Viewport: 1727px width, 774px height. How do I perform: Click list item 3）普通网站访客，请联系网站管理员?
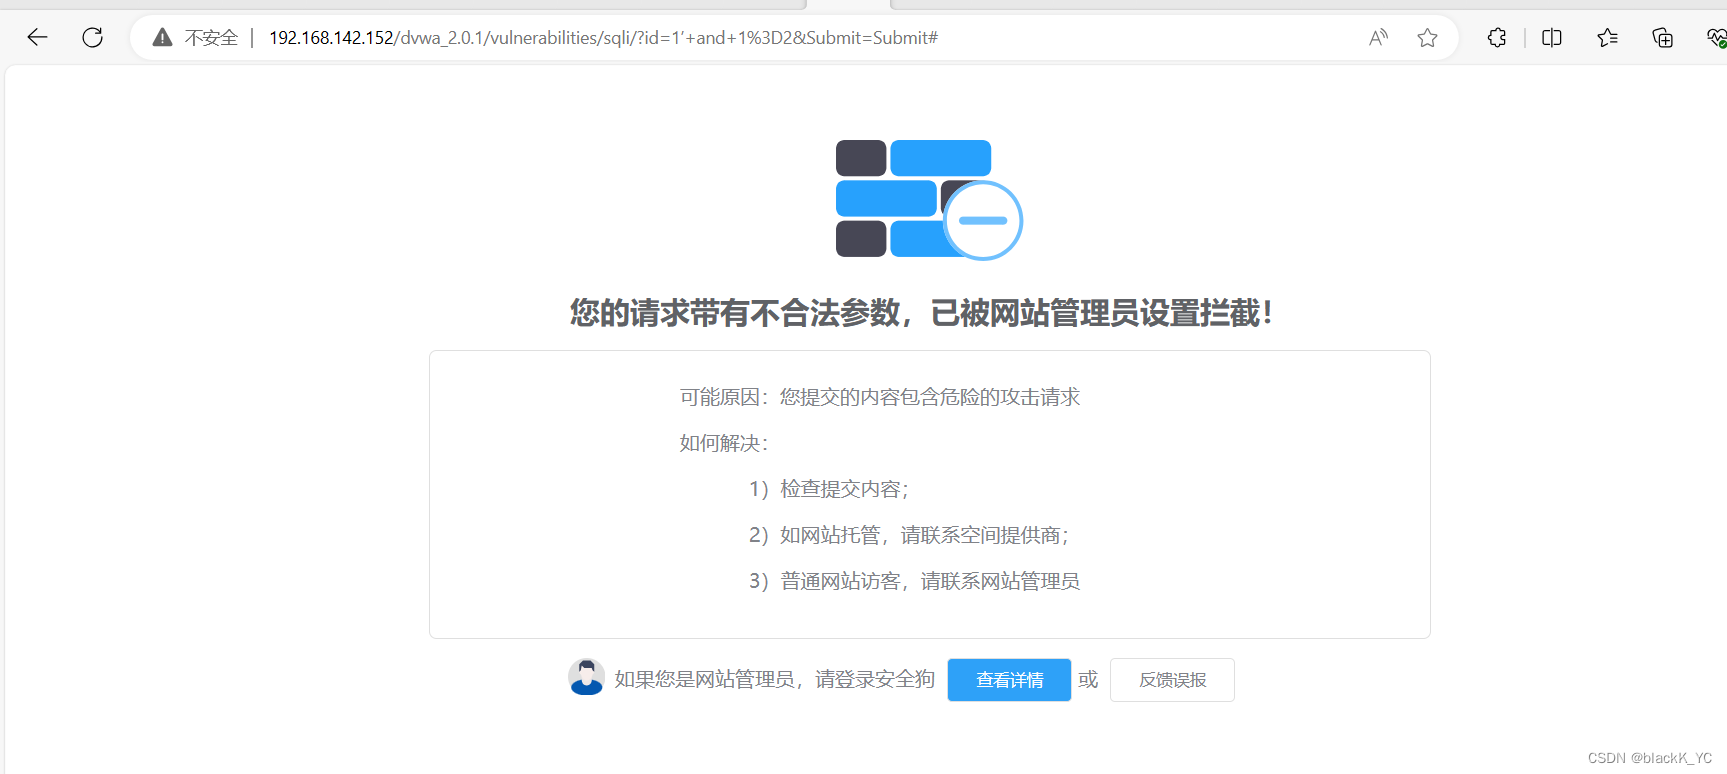[x=914, y=581]
